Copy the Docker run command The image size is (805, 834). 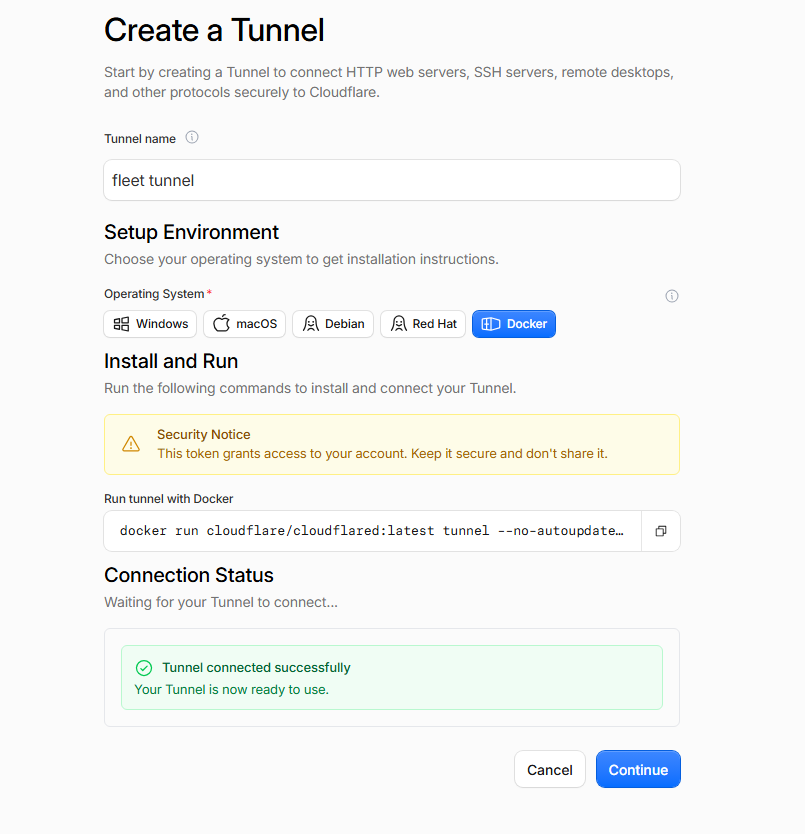point(660,531)
